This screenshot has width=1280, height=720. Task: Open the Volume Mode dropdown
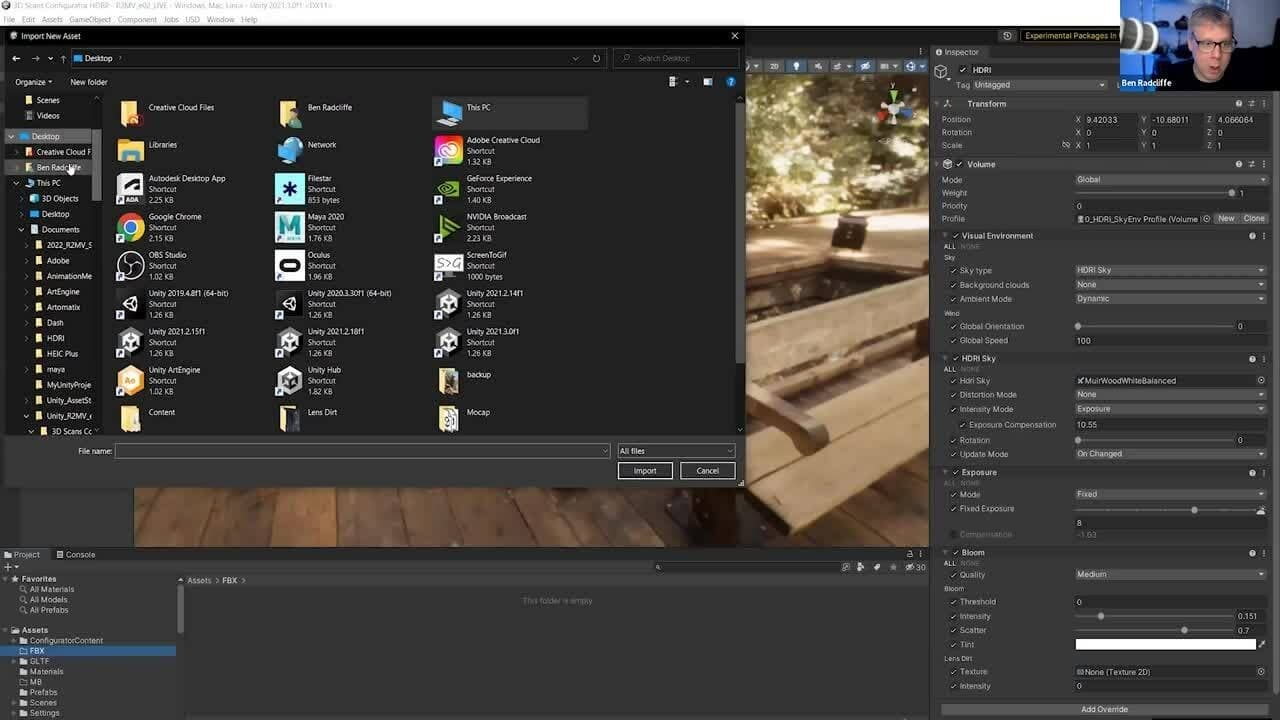[1171, 180]
